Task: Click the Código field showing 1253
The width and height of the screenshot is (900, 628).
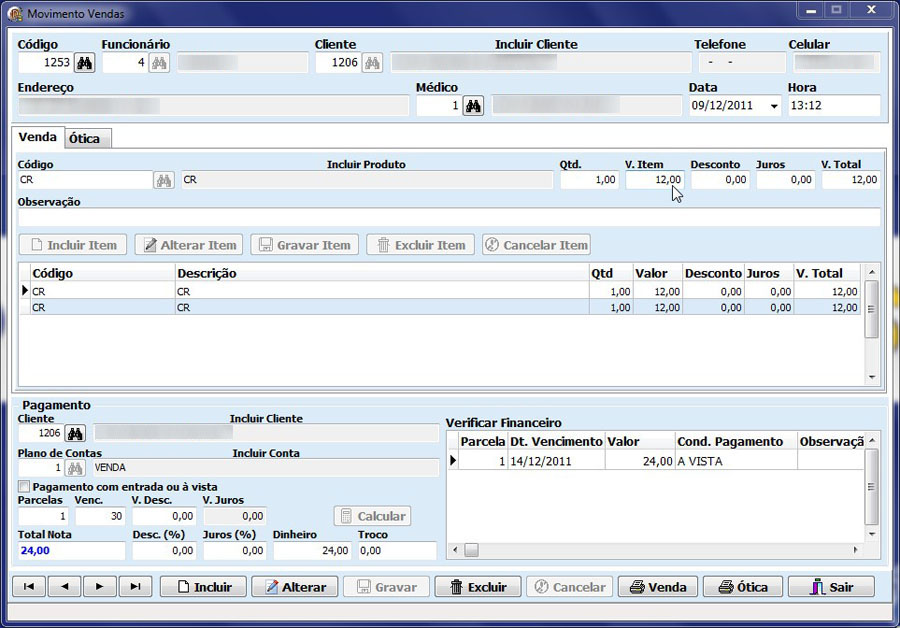Action: coord(45,63)
